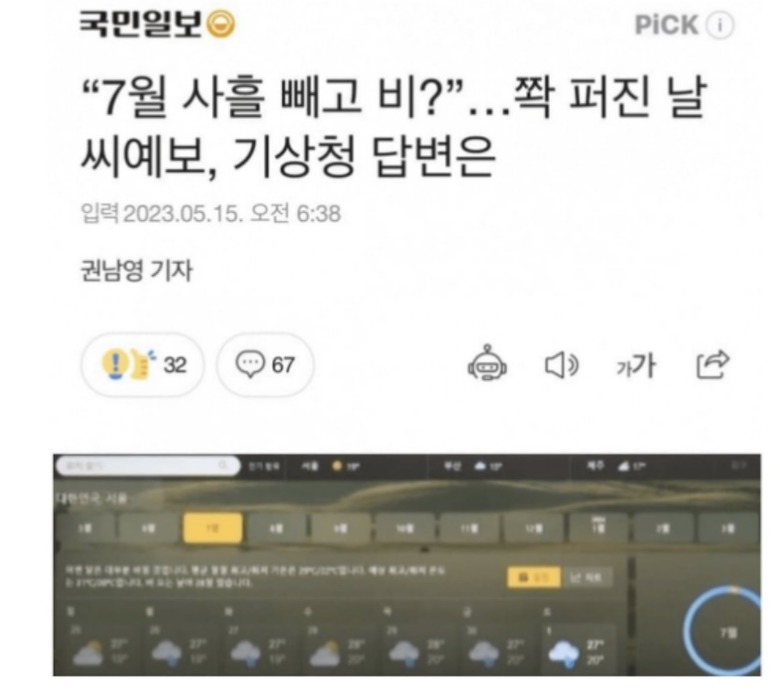Open reactions button showing 32
The image size is (780, 695).
click(x=143, y=365)
